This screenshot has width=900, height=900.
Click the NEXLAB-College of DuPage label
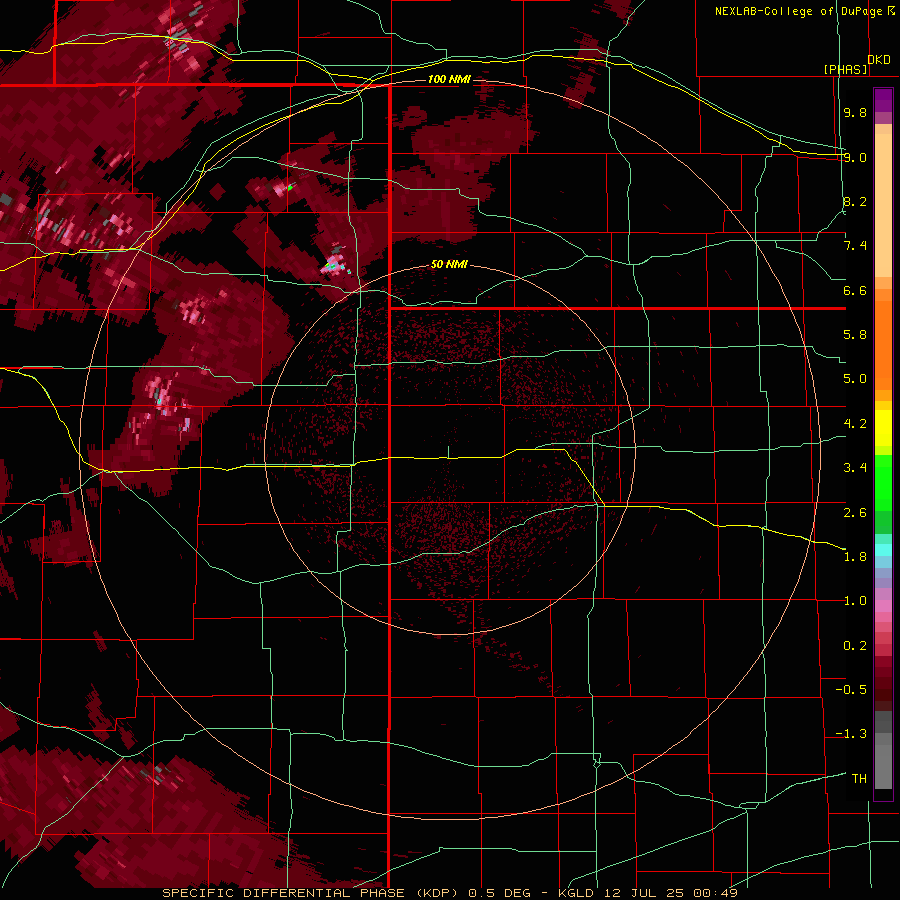click(799, 11)
